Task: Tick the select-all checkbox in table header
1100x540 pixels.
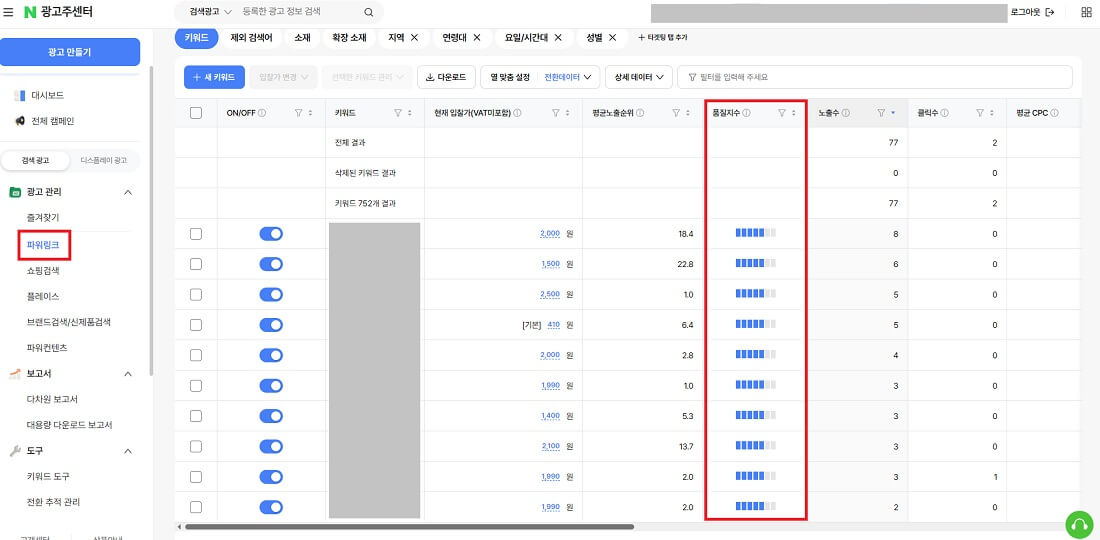Action: coord(196,113)
